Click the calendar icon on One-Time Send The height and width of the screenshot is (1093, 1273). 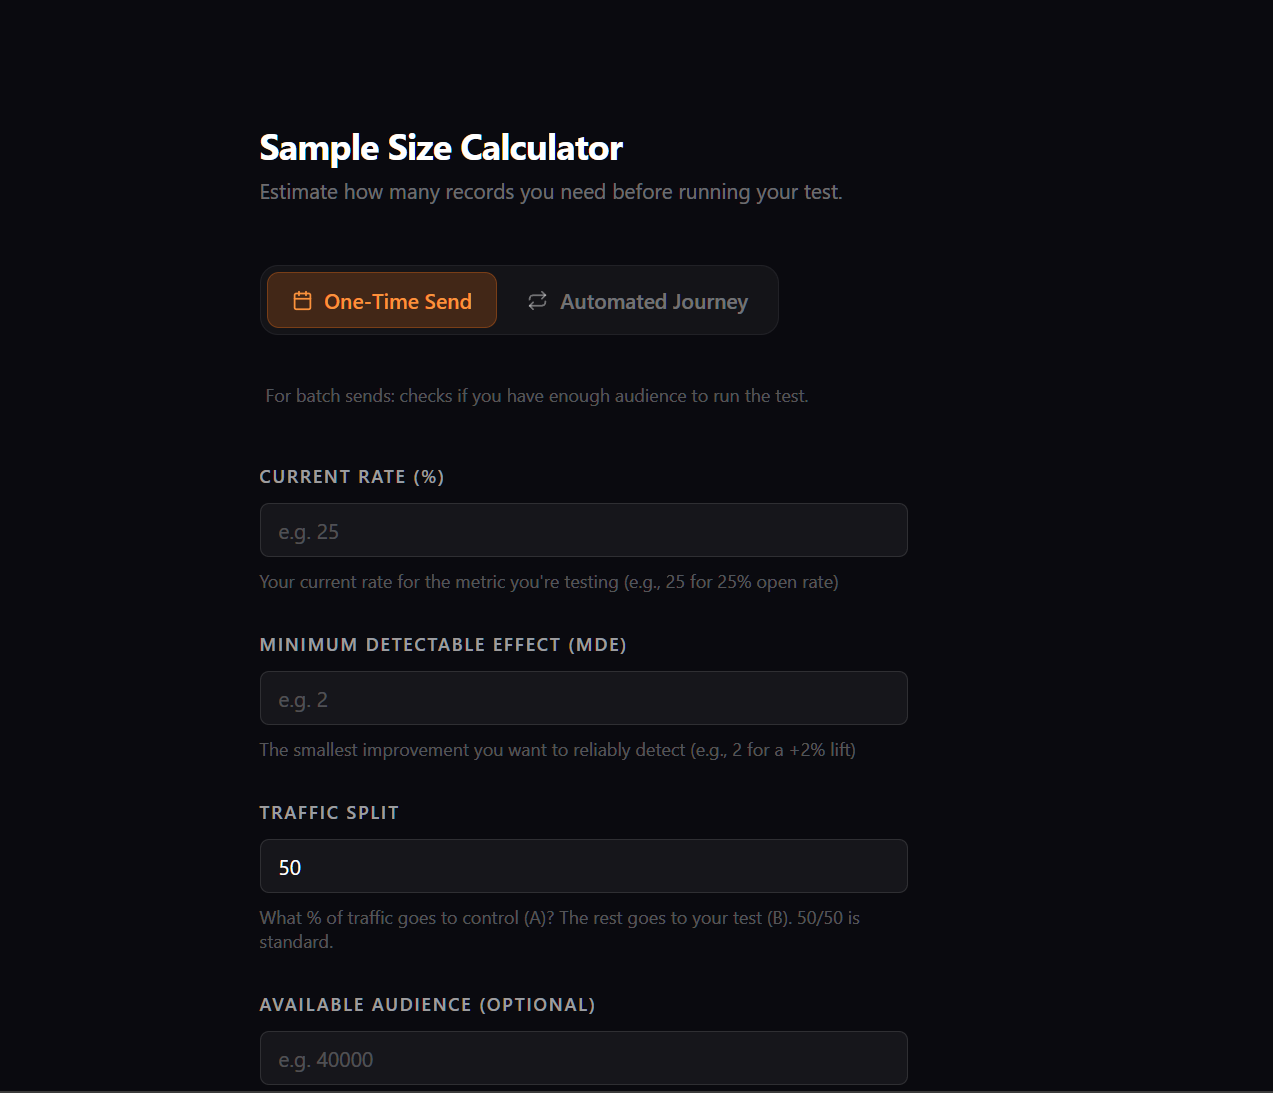tap(302, 301)
